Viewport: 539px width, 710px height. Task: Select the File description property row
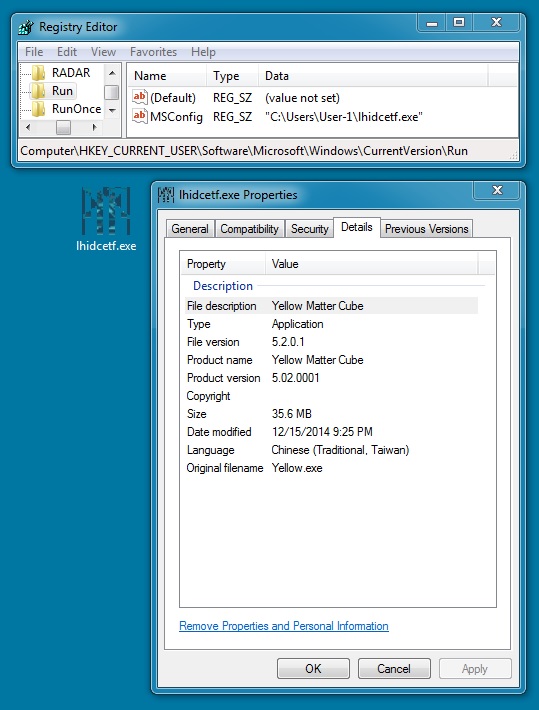tap(331, 306)
